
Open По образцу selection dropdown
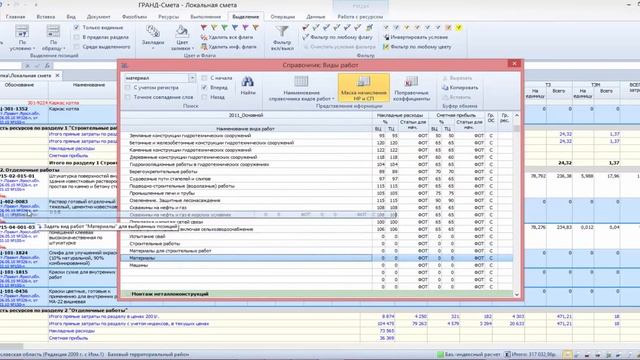point(53,38)
